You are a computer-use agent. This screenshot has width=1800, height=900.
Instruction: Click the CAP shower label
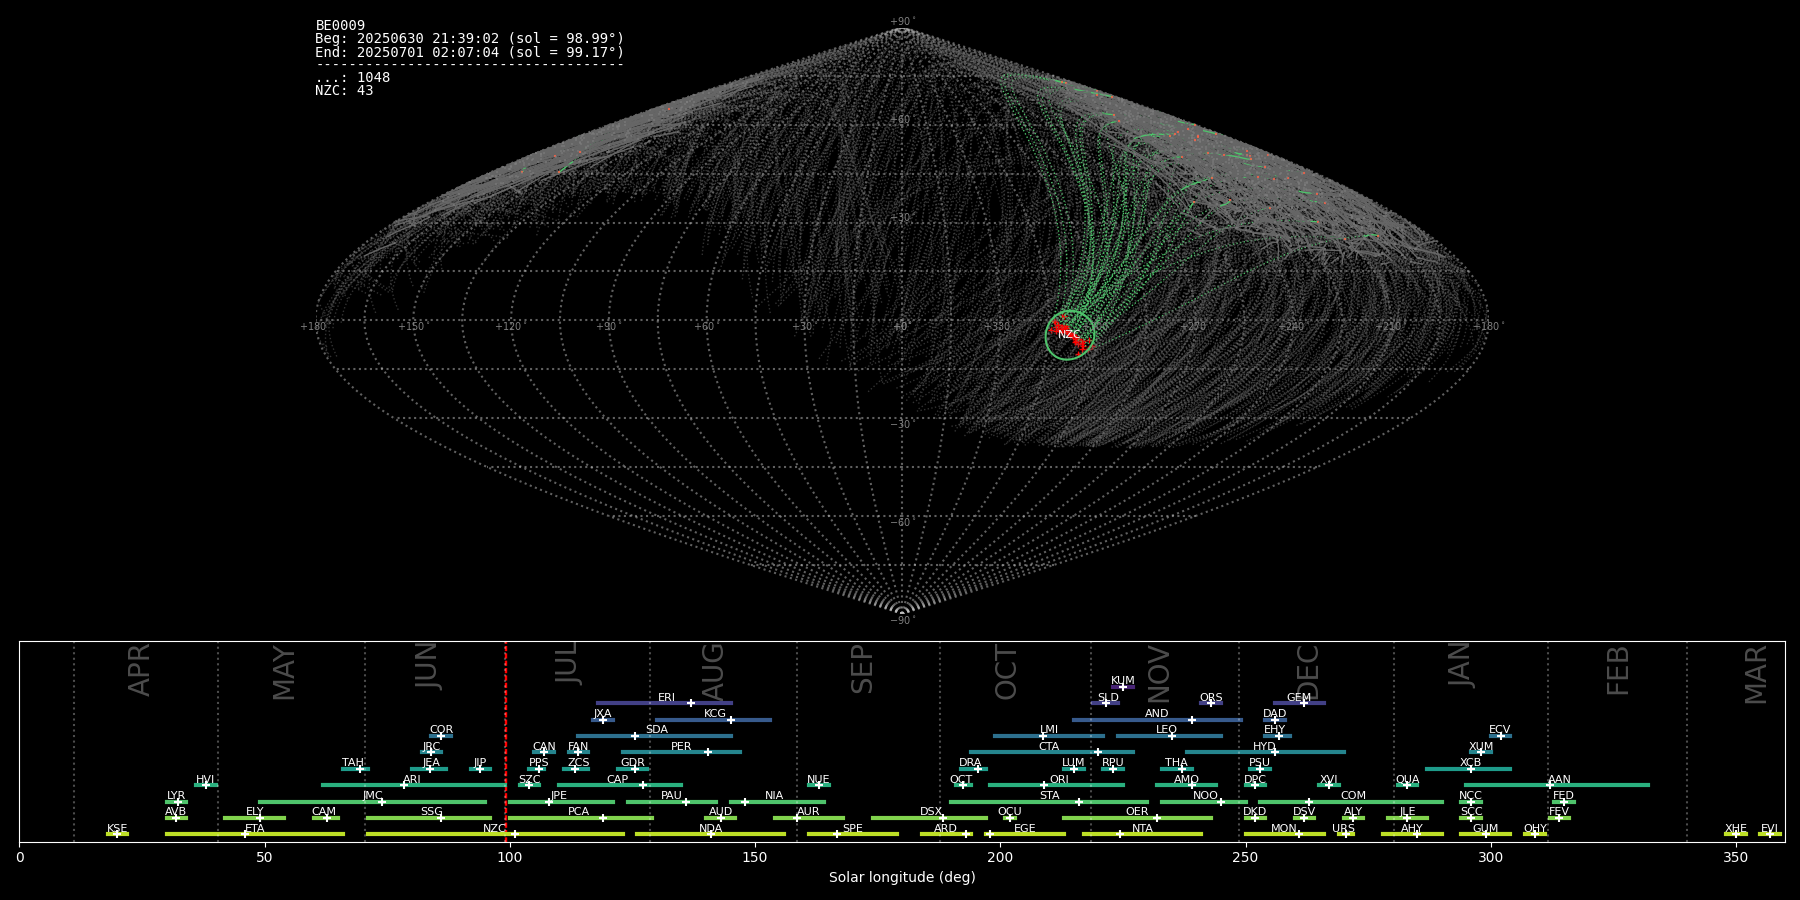pos(618,780)
